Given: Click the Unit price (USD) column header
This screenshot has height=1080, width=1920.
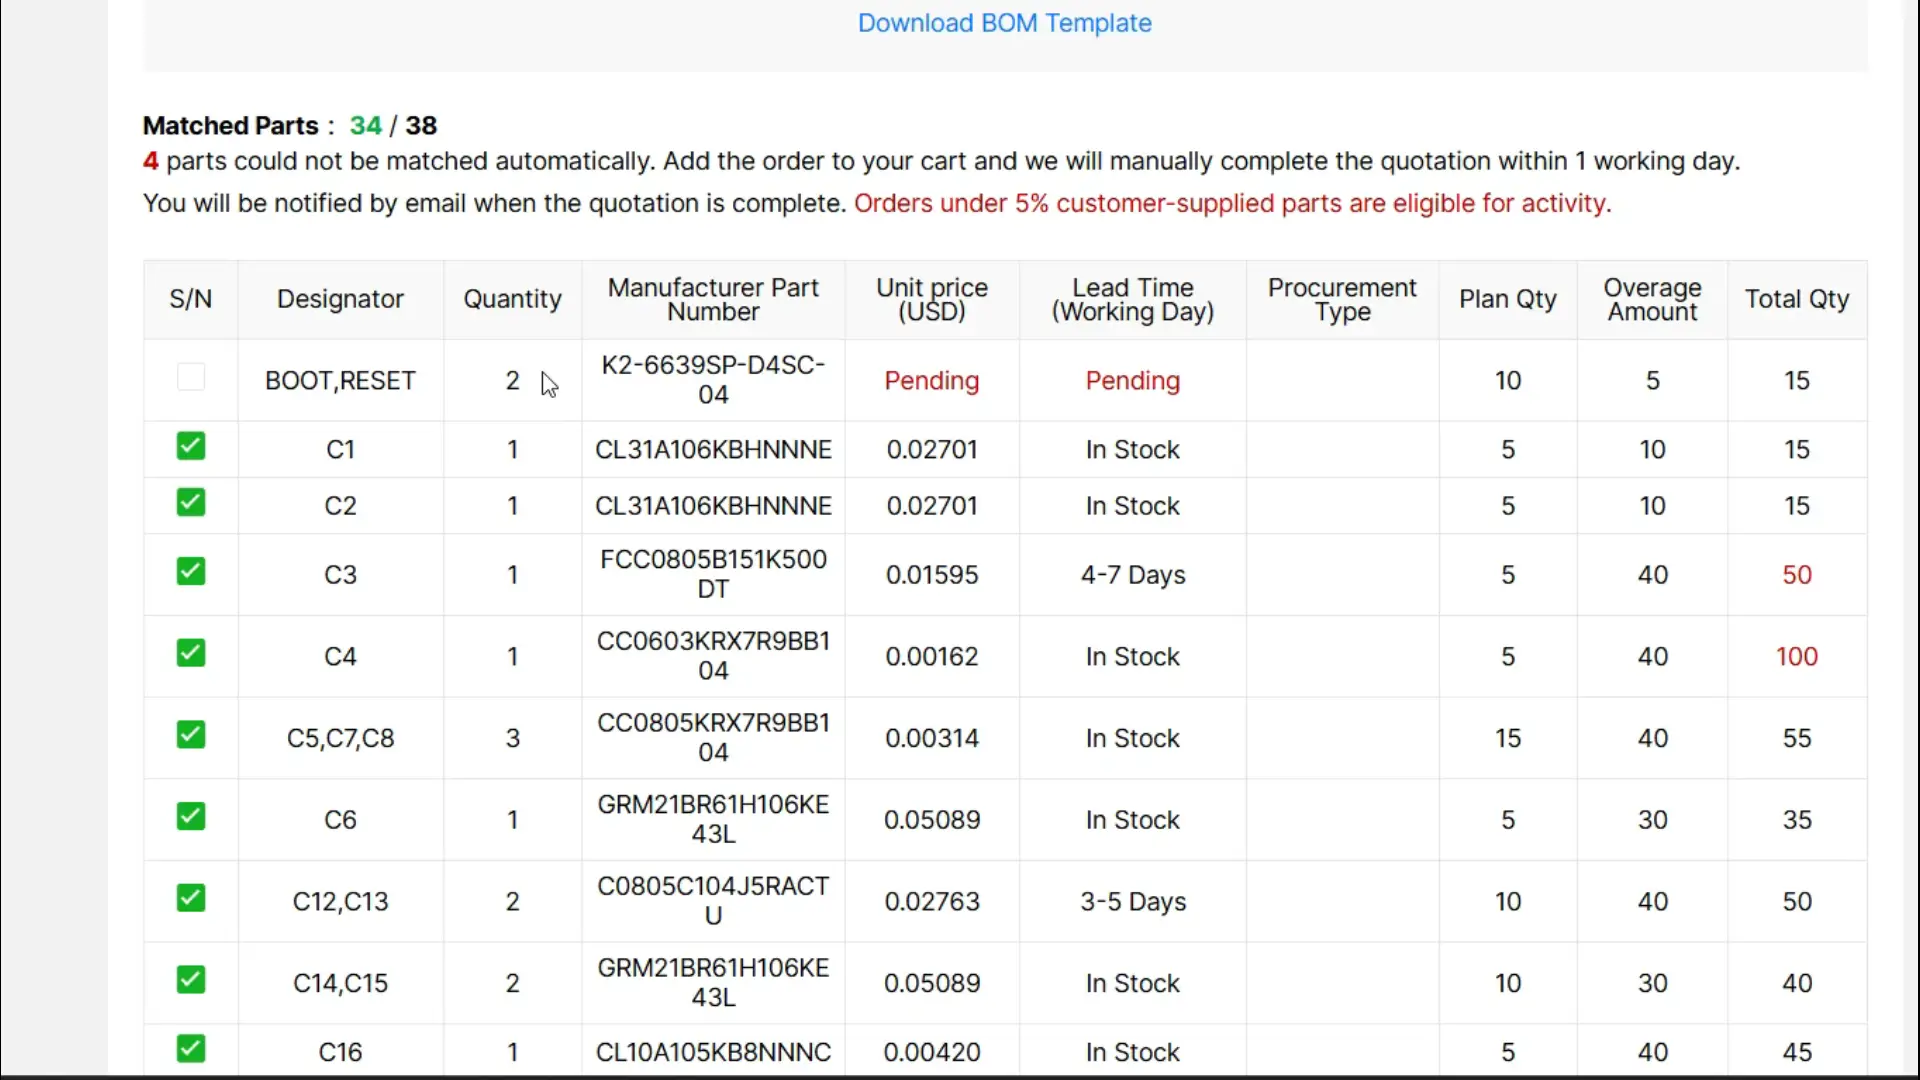Looking at the screenshot, I should 931,299.
